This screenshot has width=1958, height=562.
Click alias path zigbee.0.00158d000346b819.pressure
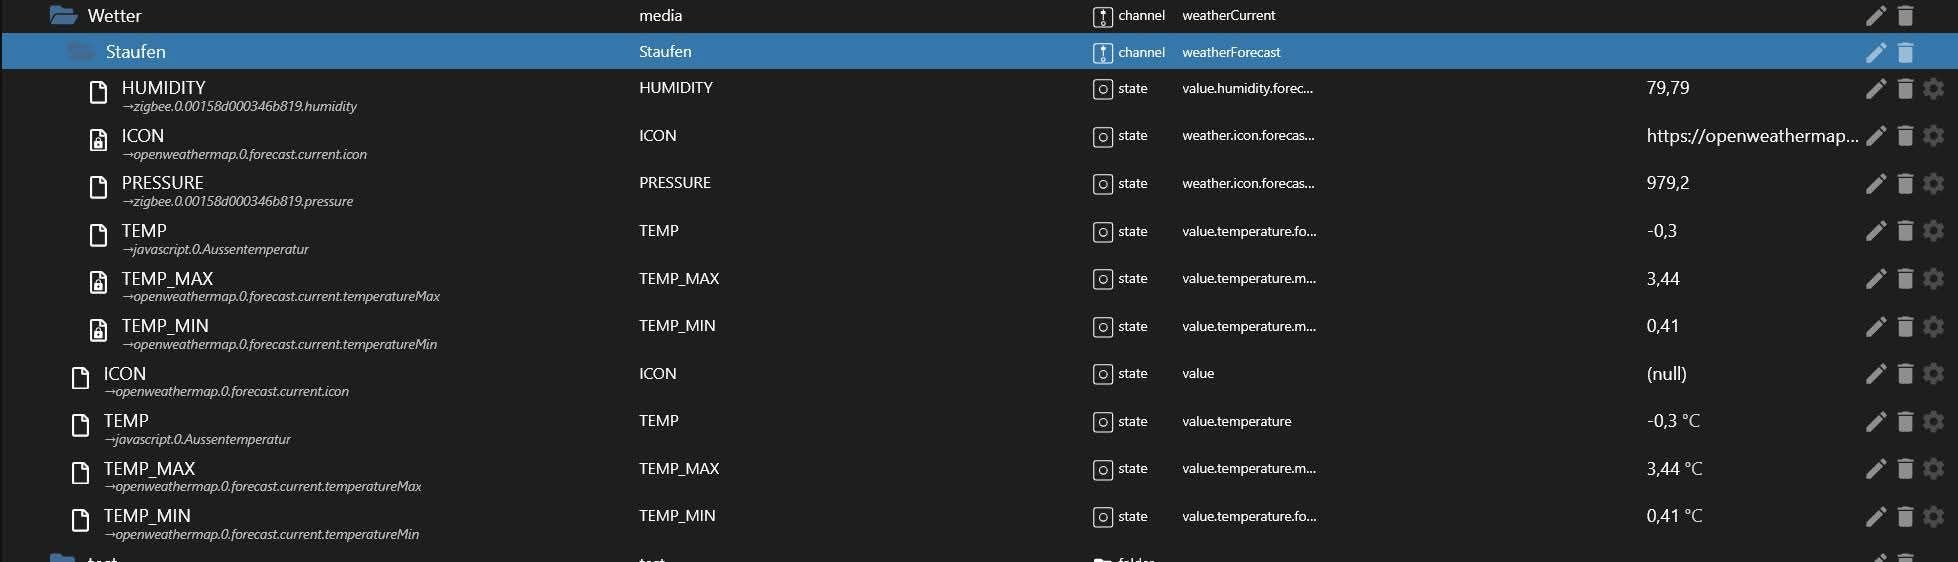click(x=238, y=201)
